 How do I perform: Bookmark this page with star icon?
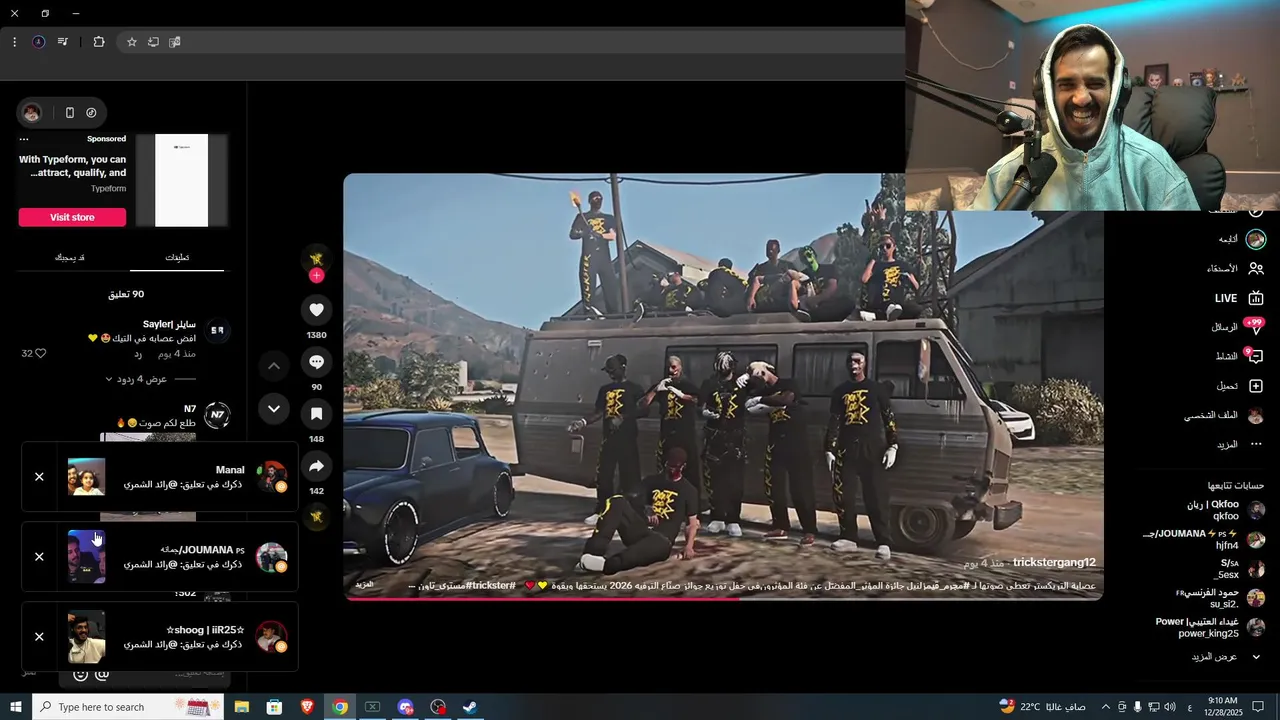pyautogui.click(x=131, y=42)
